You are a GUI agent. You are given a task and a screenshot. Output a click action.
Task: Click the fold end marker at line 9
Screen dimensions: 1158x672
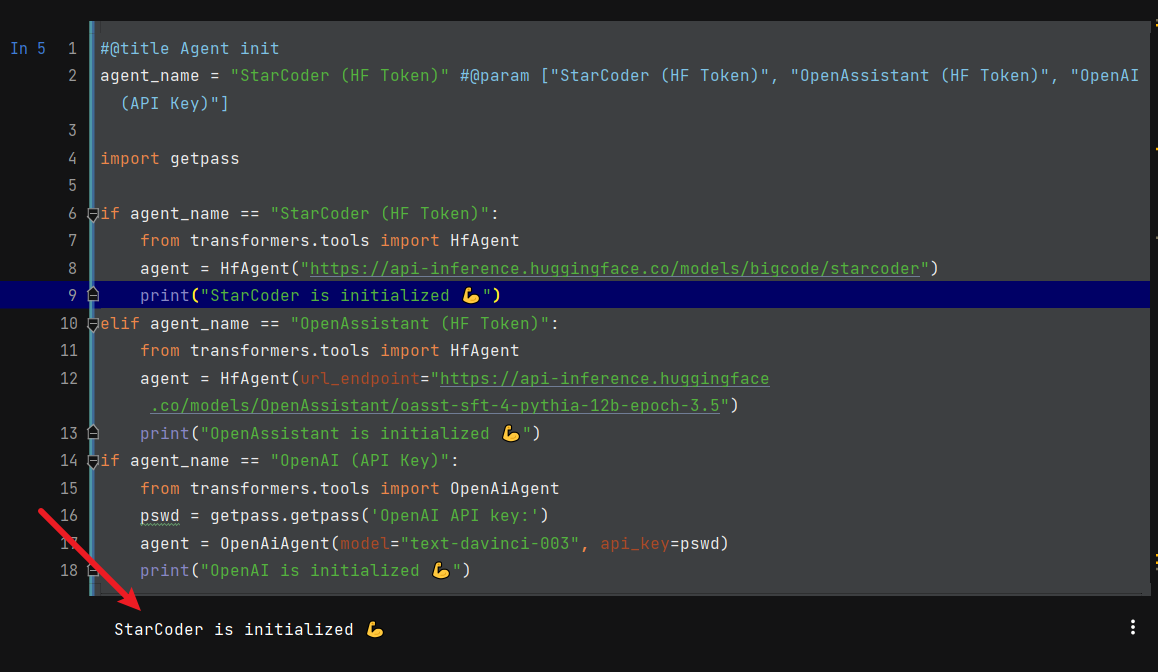93,295
